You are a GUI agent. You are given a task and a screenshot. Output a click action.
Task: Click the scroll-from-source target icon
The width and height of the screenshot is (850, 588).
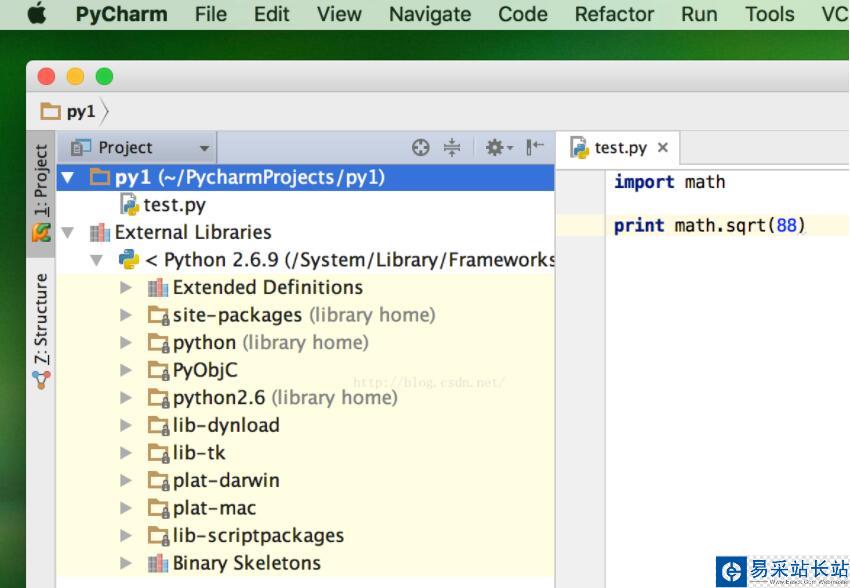pyautogui.click(x=421, y=148)
